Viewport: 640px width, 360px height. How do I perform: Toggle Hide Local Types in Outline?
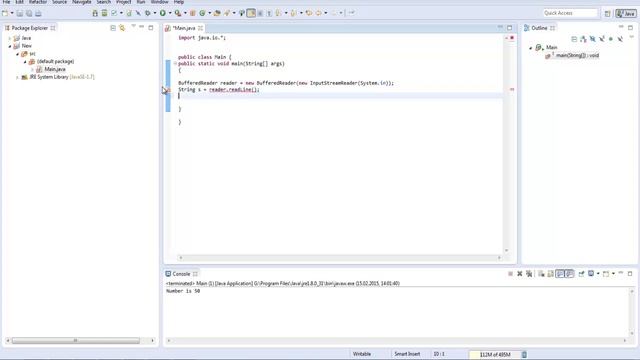620,39
